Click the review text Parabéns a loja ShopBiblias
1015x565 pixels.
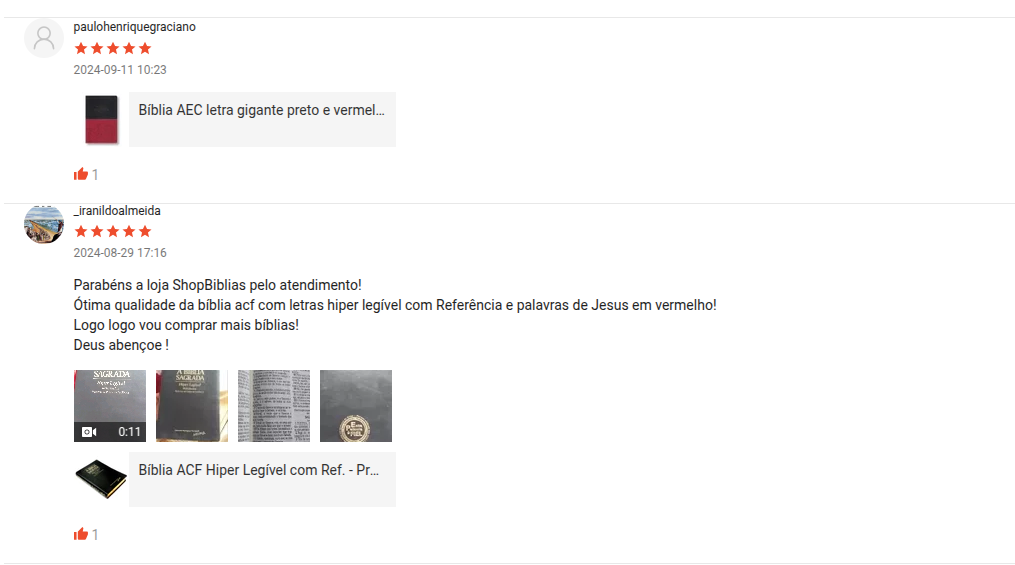(218, 285)
